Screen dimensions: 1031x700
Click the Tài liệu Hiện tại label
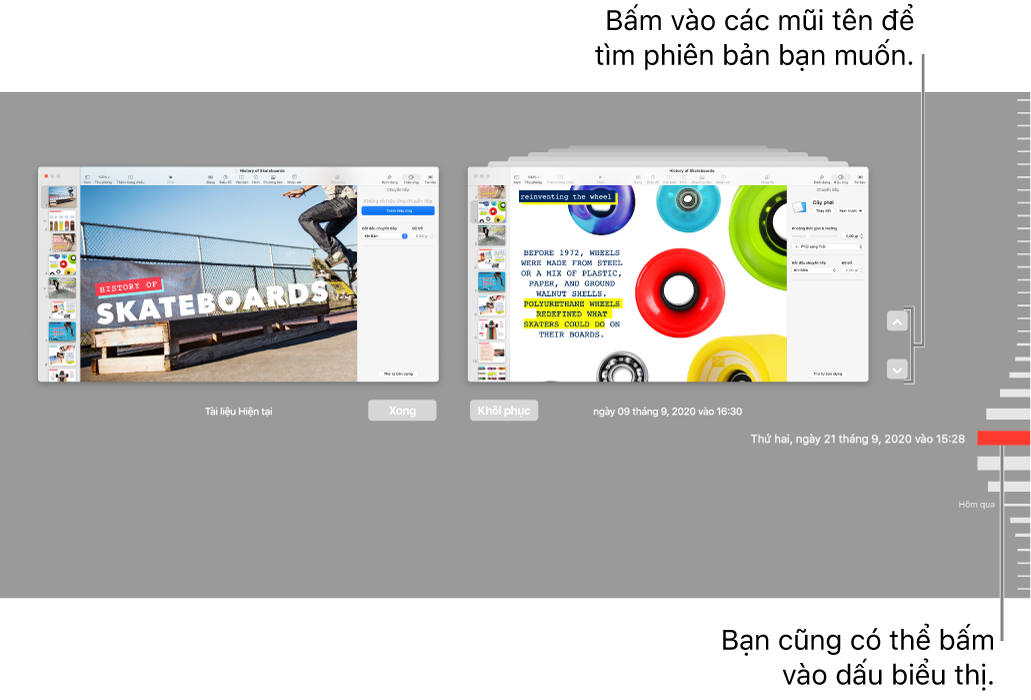pyautogui.click(x=238, y=411)
